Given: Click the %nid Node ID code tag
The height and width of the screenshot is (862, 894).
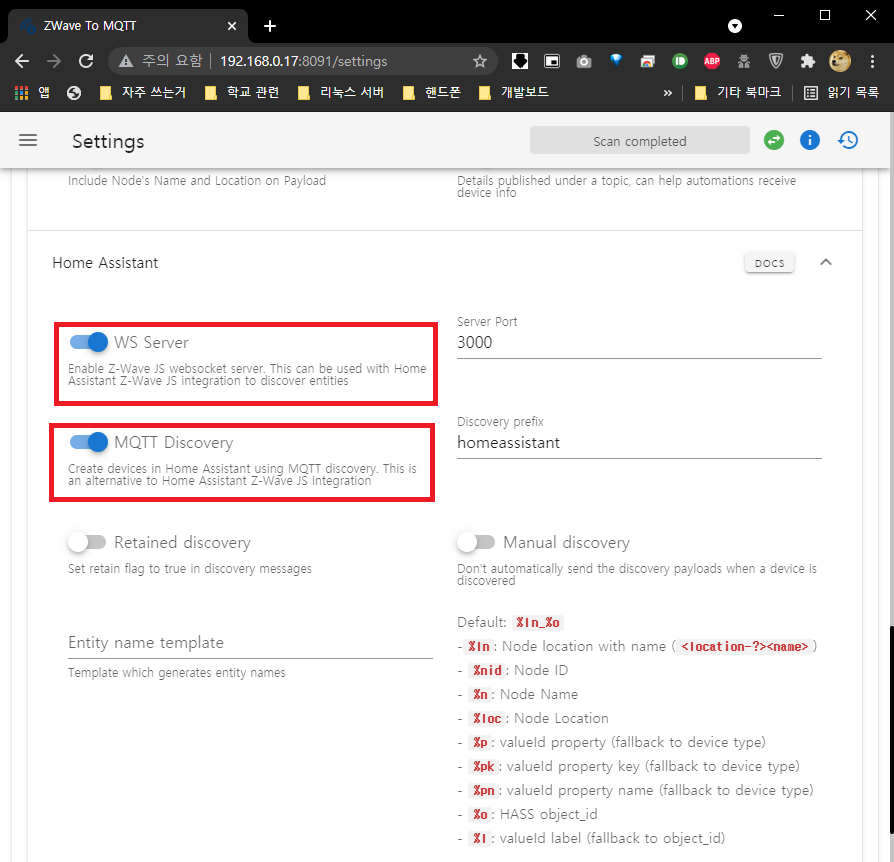Looking at the screenshot, I should [x=487, y=670].
